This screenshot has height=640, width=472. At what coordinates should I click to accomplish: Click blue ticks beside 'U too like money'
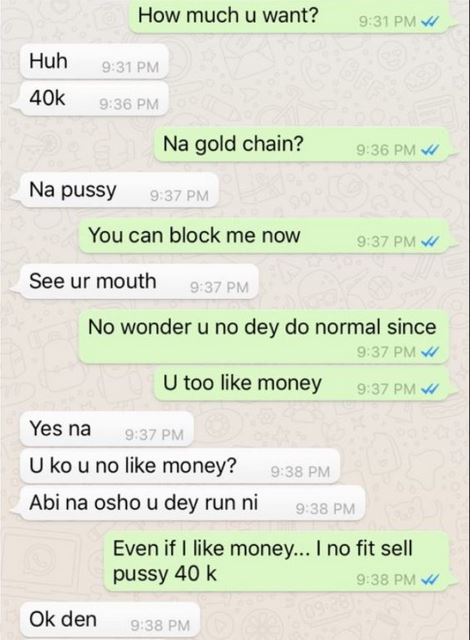[x=429, y=389]
